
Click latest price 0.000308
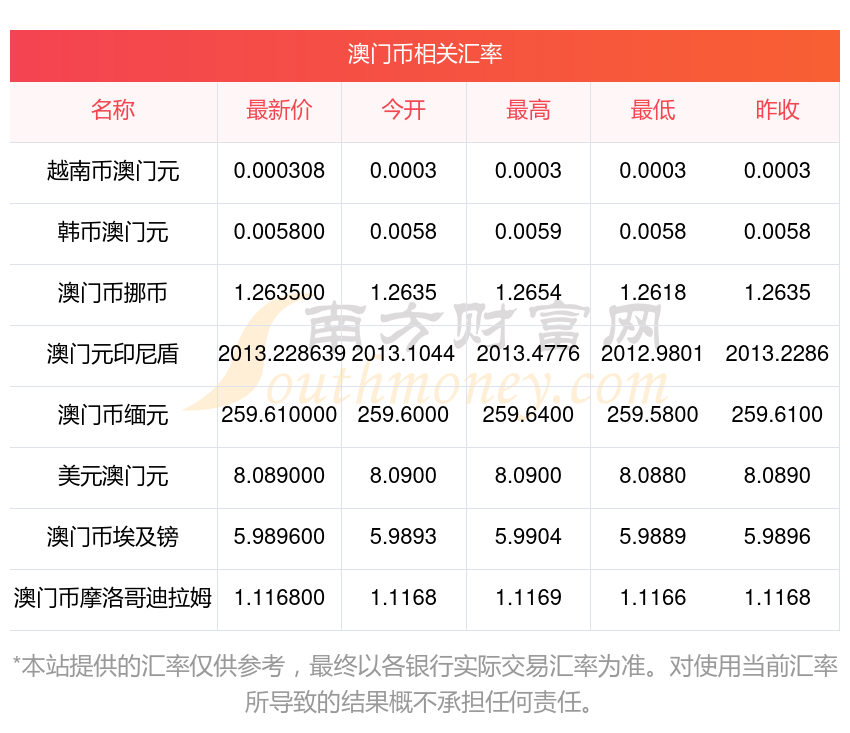(279, 171)
